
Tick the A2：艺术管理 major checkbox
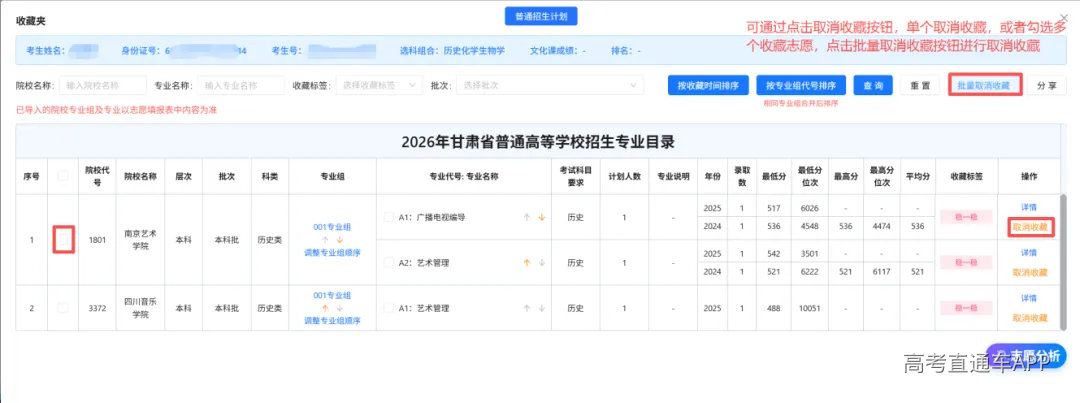tap(389, 262)
